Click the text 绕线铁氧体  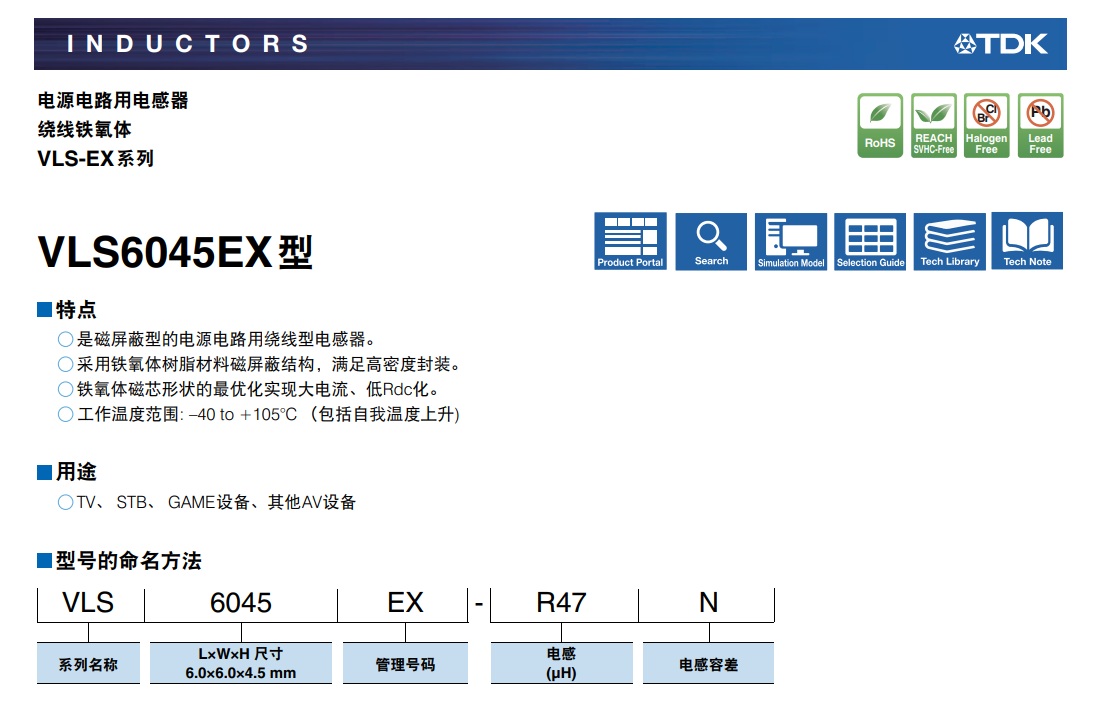85,130
